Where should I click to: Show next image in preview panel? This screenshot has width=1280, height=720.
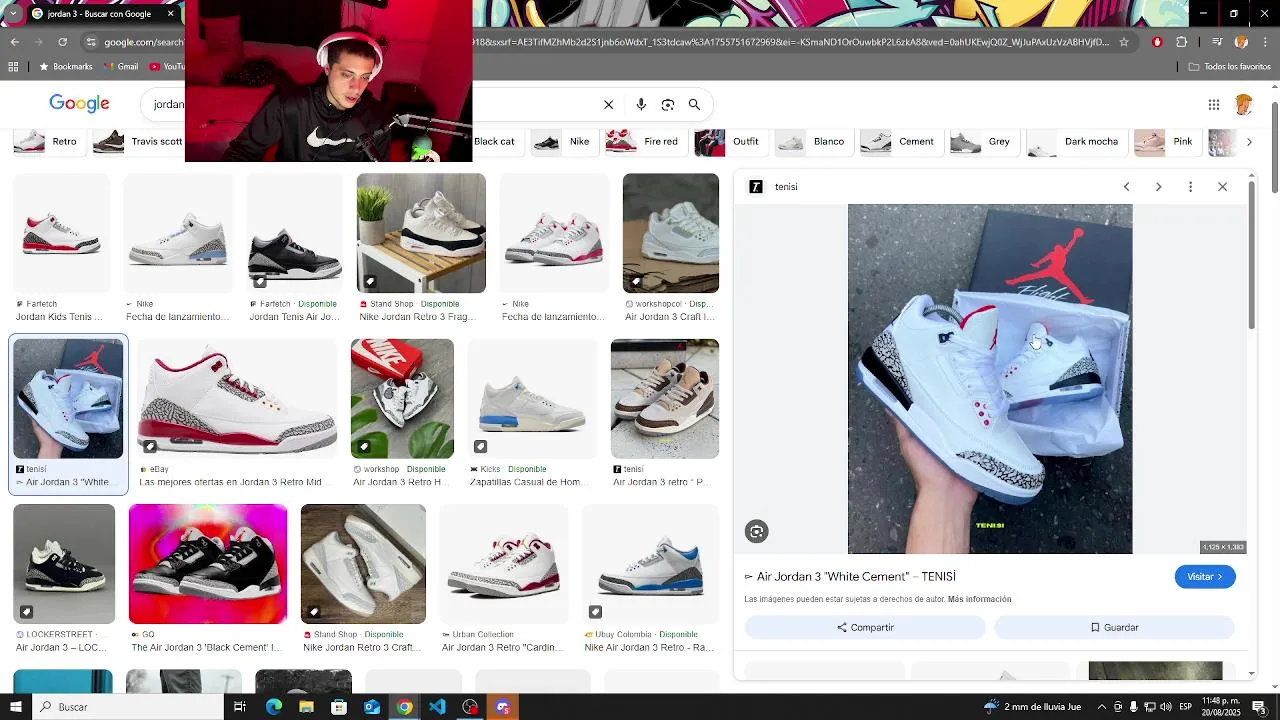pos(1159,187)
